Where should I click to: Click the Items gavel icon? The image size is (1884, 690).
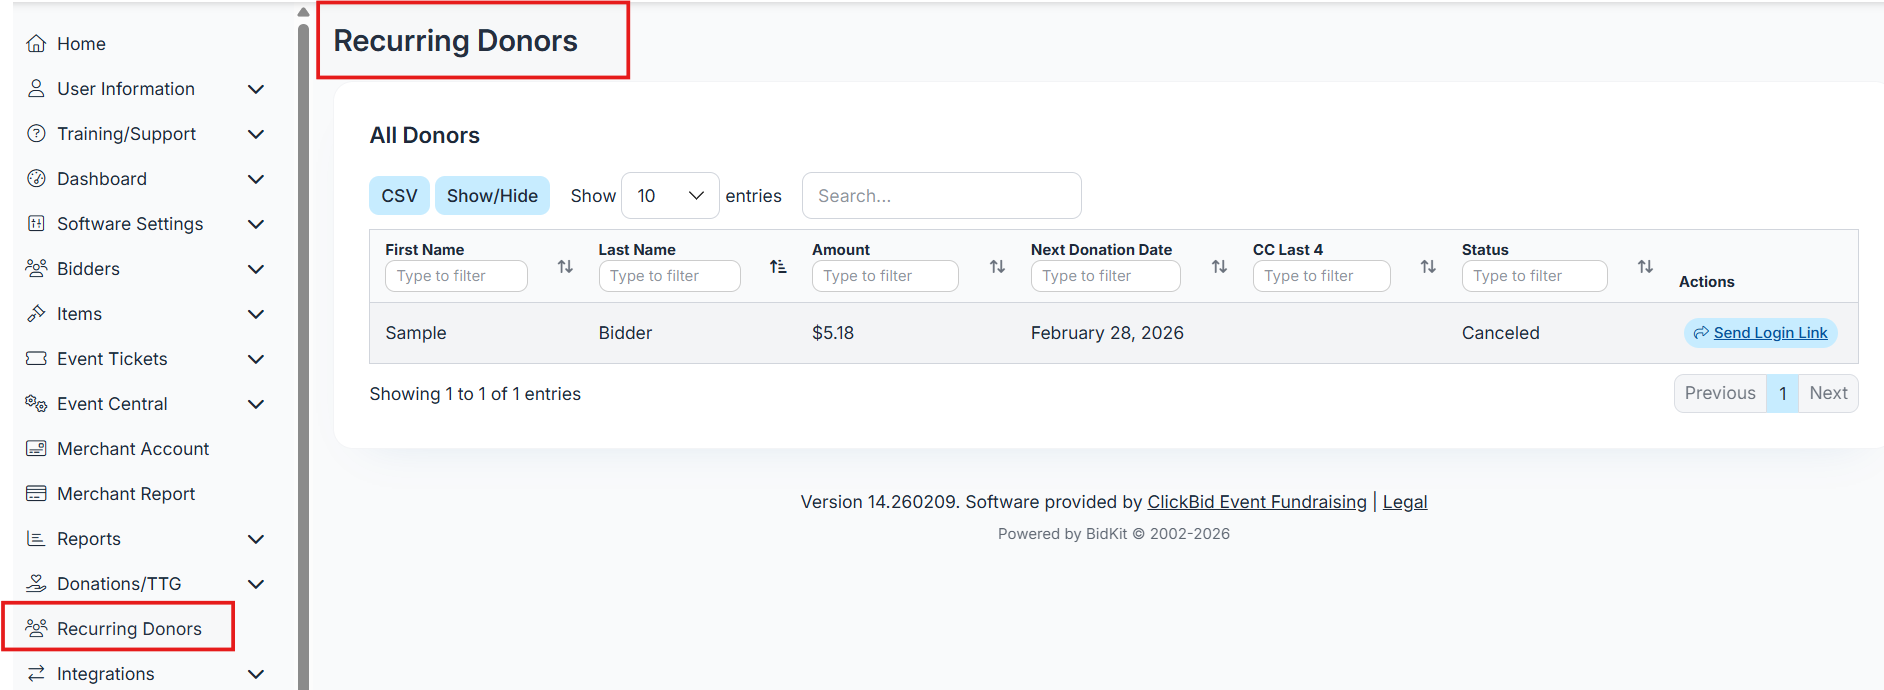point(36,314)
